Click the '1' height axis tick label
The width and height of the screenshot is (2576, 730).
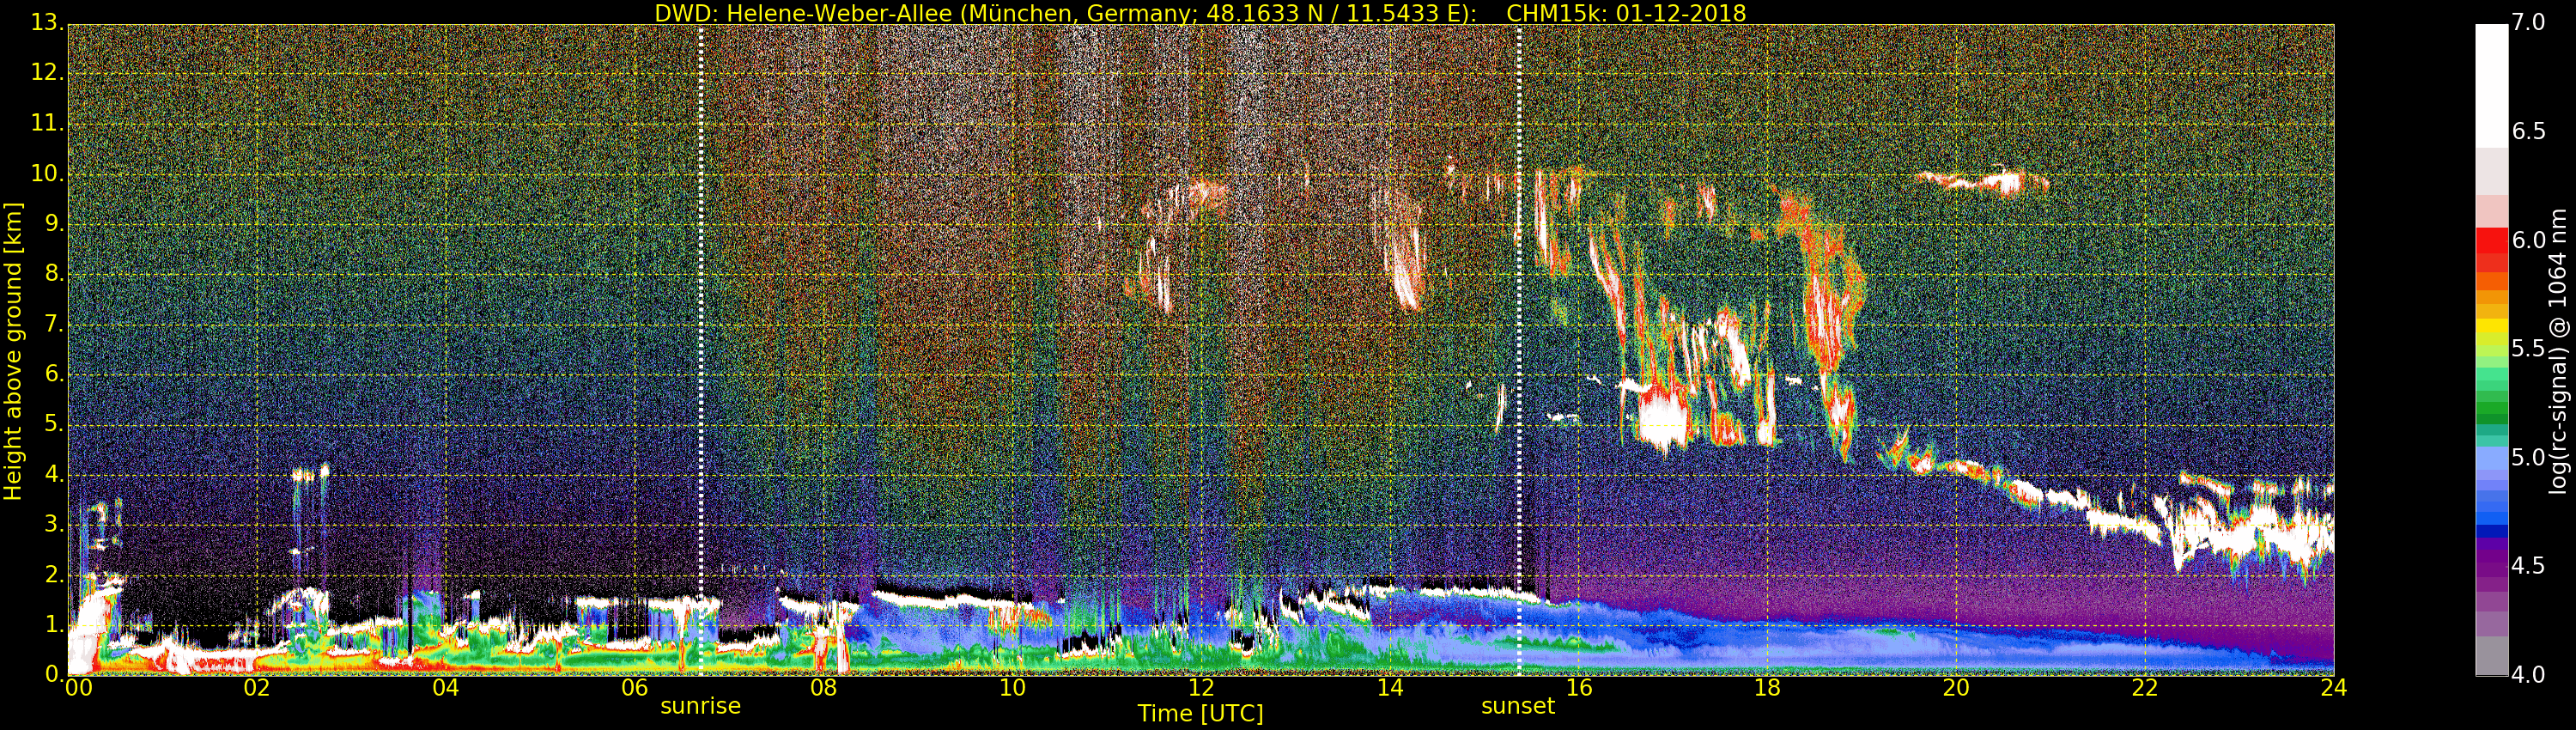(55, 625)
